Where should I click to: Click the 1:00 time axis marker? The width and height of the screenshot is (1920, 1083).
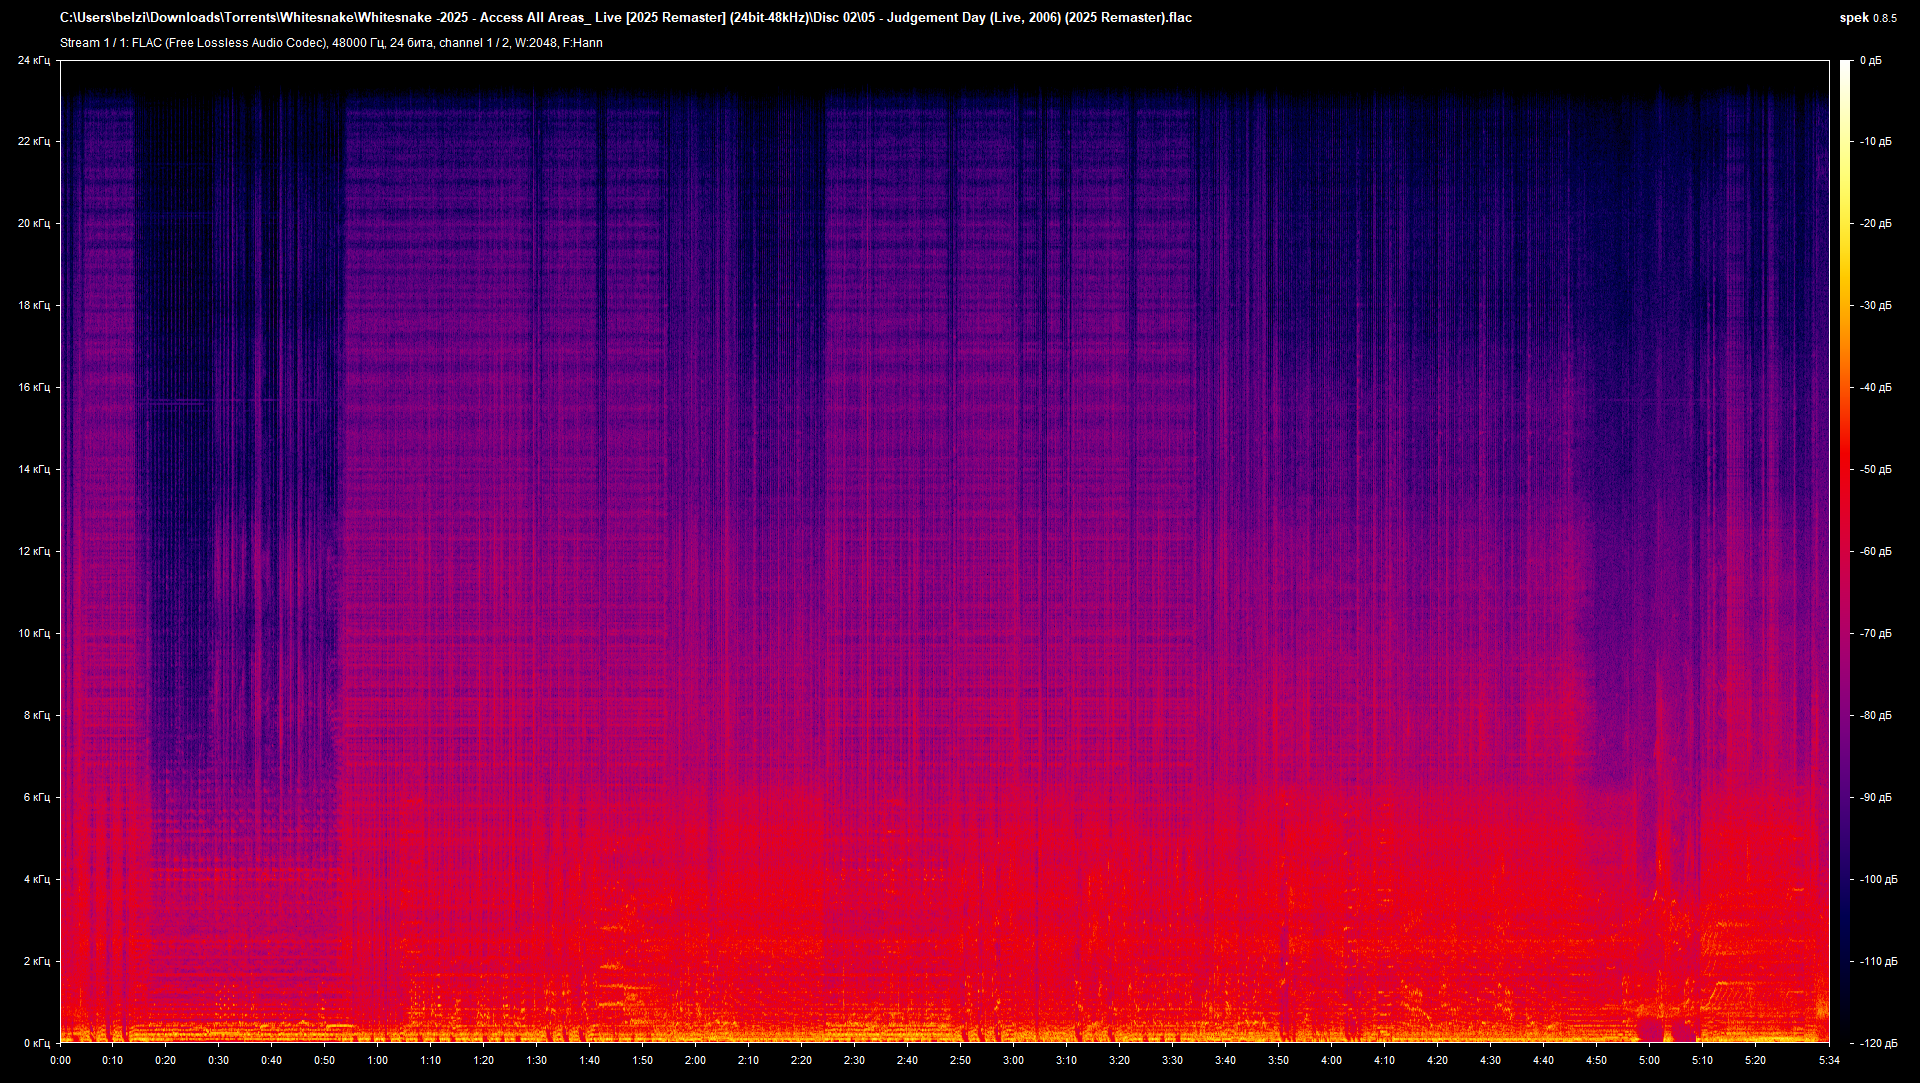pos(377,1060)
